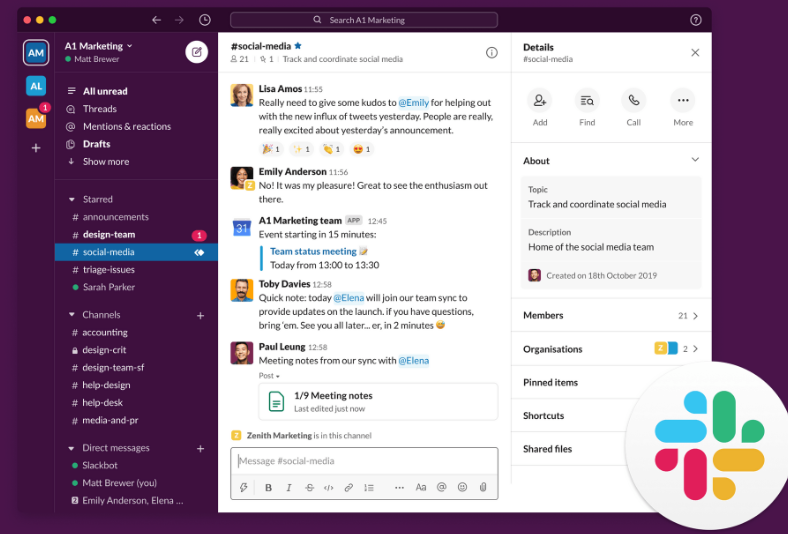Click the @Emily mention in Lisa's message
This screenshot has width=788, height=534.
(x=414, y=102)
